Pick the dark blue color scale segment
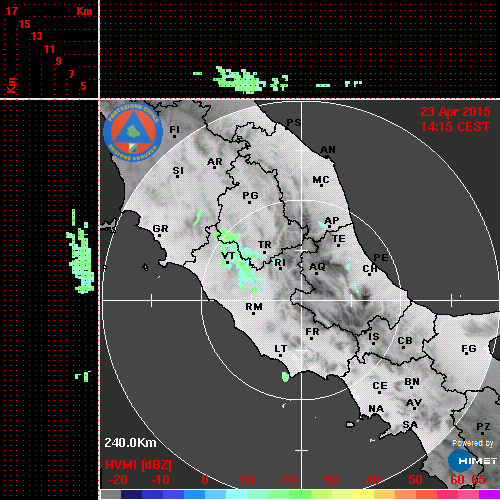 tap(131, 495)
